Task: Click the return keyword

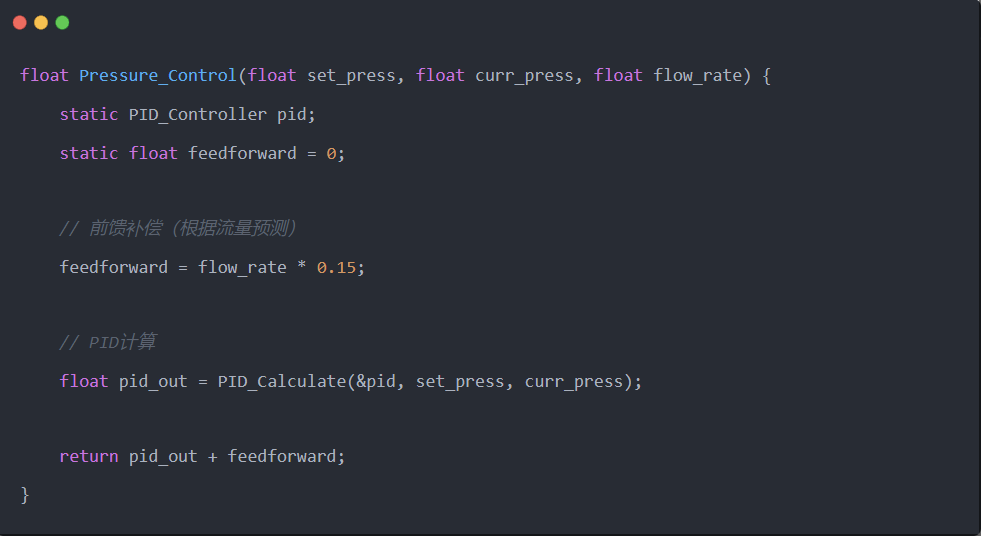Action: coord(89,456)
